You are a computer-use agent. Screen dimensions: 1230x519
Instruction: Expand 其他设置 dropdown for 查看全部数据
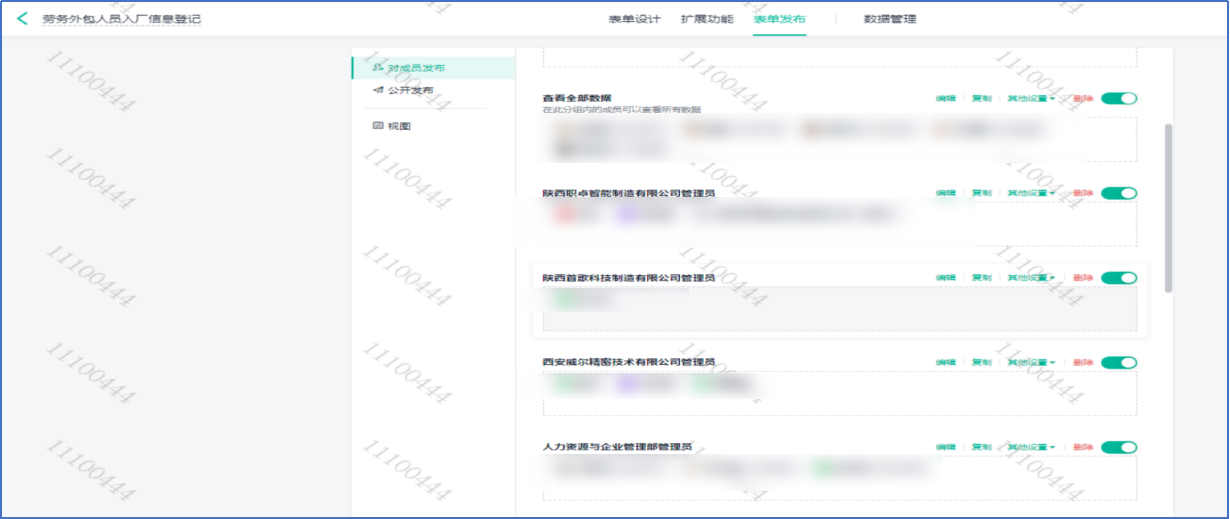pos(1030,98)
